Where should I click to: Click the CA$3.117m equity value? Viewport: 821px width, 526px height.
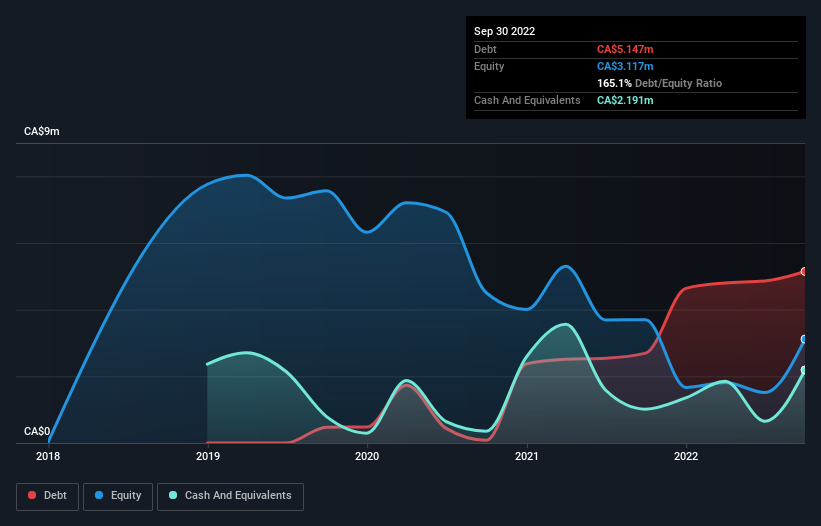[625, 66]
